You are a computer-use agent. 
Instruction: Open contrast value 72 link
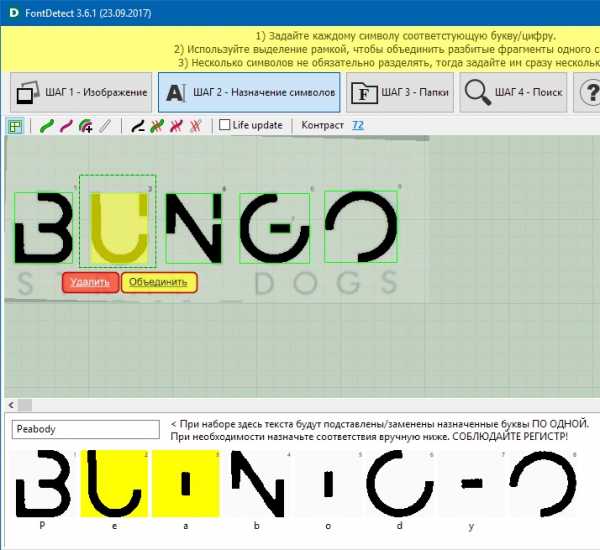(x=358, y=125)
